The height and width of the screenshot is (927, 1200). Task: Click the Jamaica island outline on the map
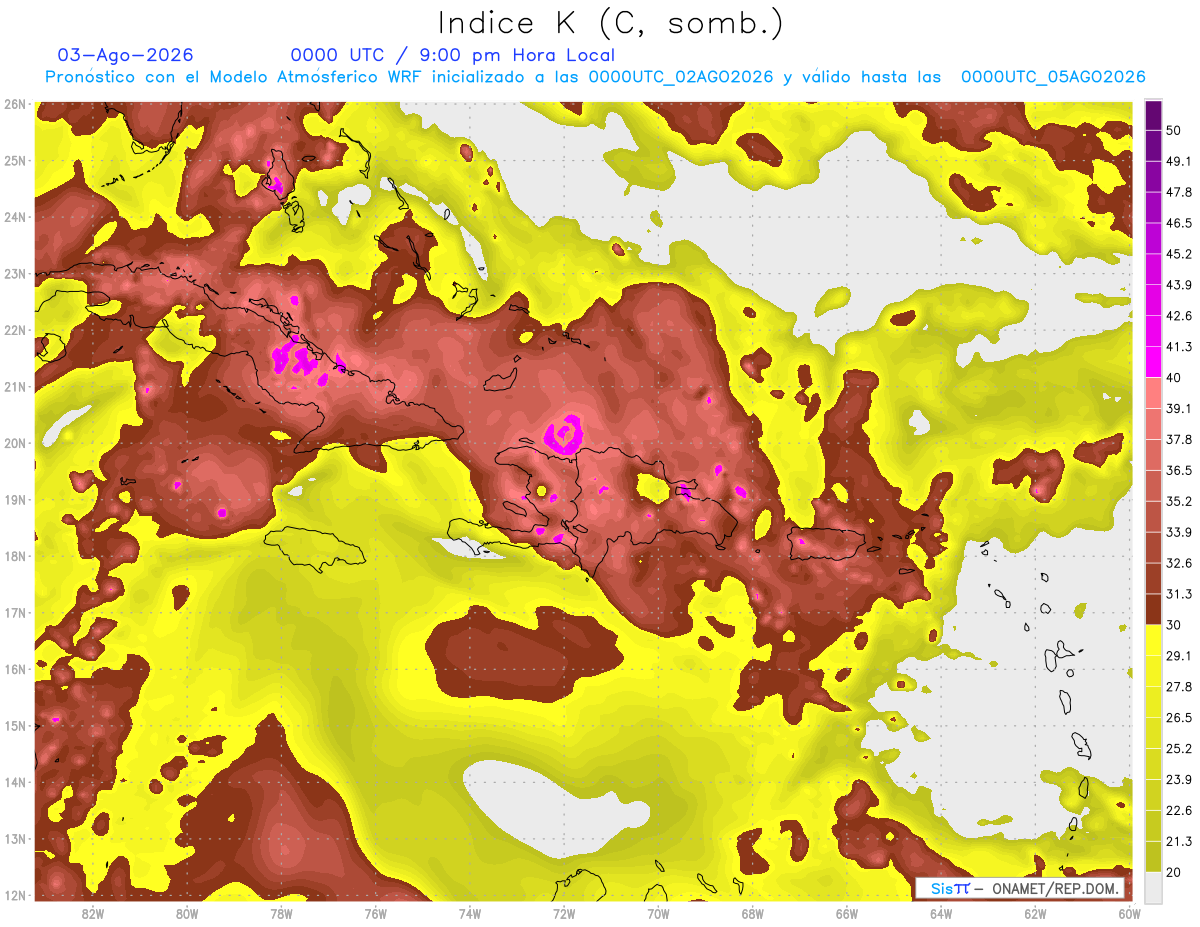coord(315,549)
